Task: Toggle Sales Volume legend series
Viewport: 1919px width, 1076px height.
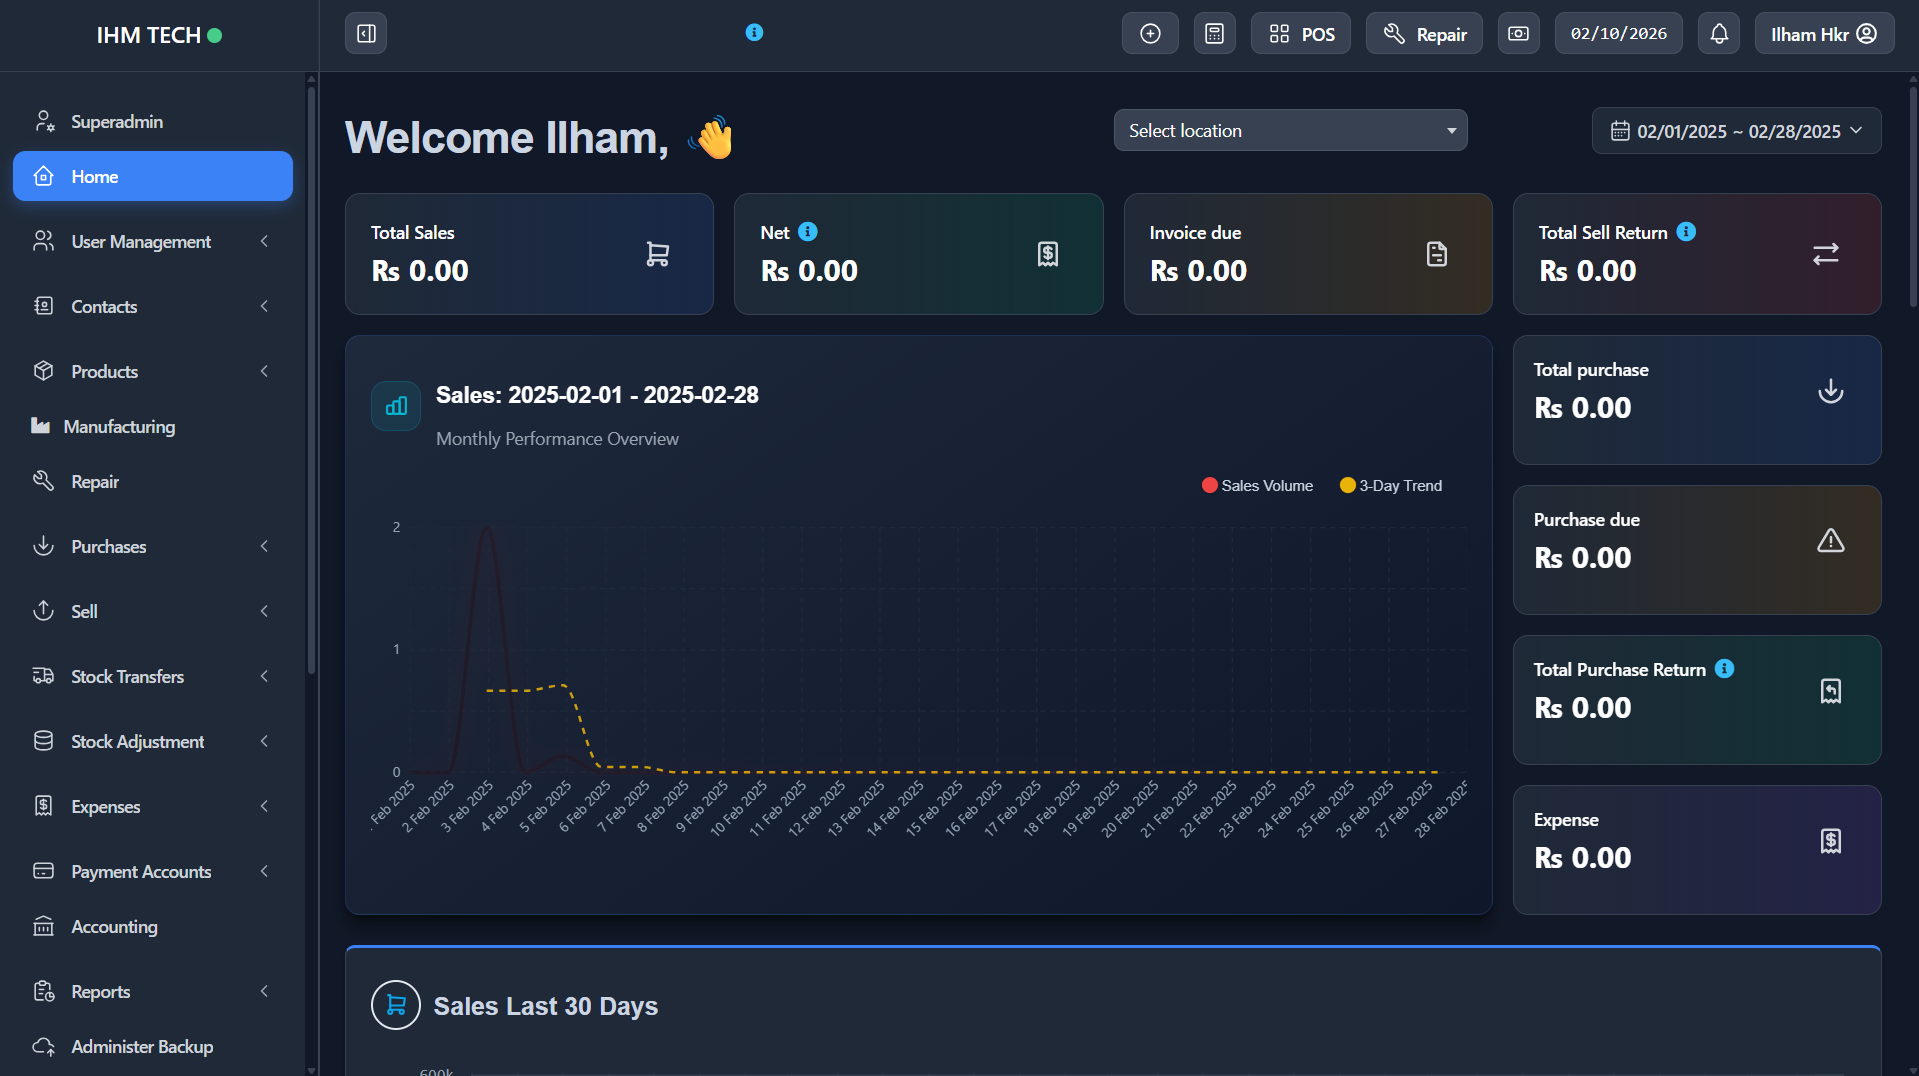Action: (x=1257, y=486)
